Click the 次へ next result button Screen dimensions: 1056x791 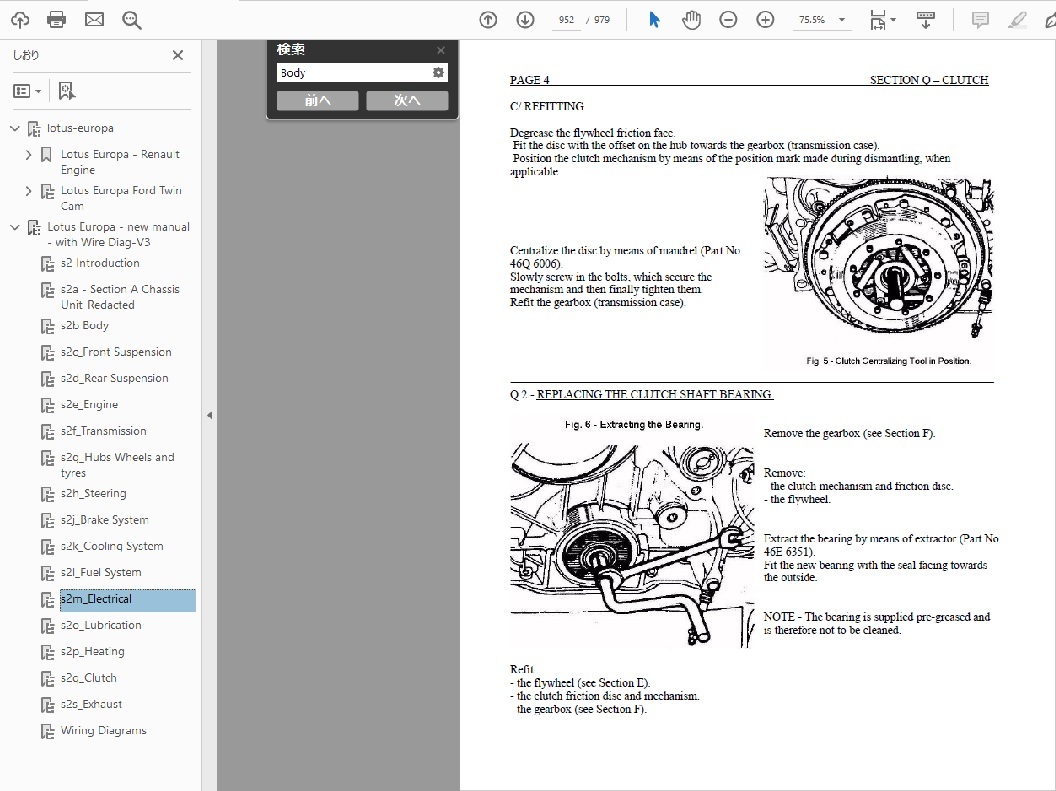(x=407, y=100)
